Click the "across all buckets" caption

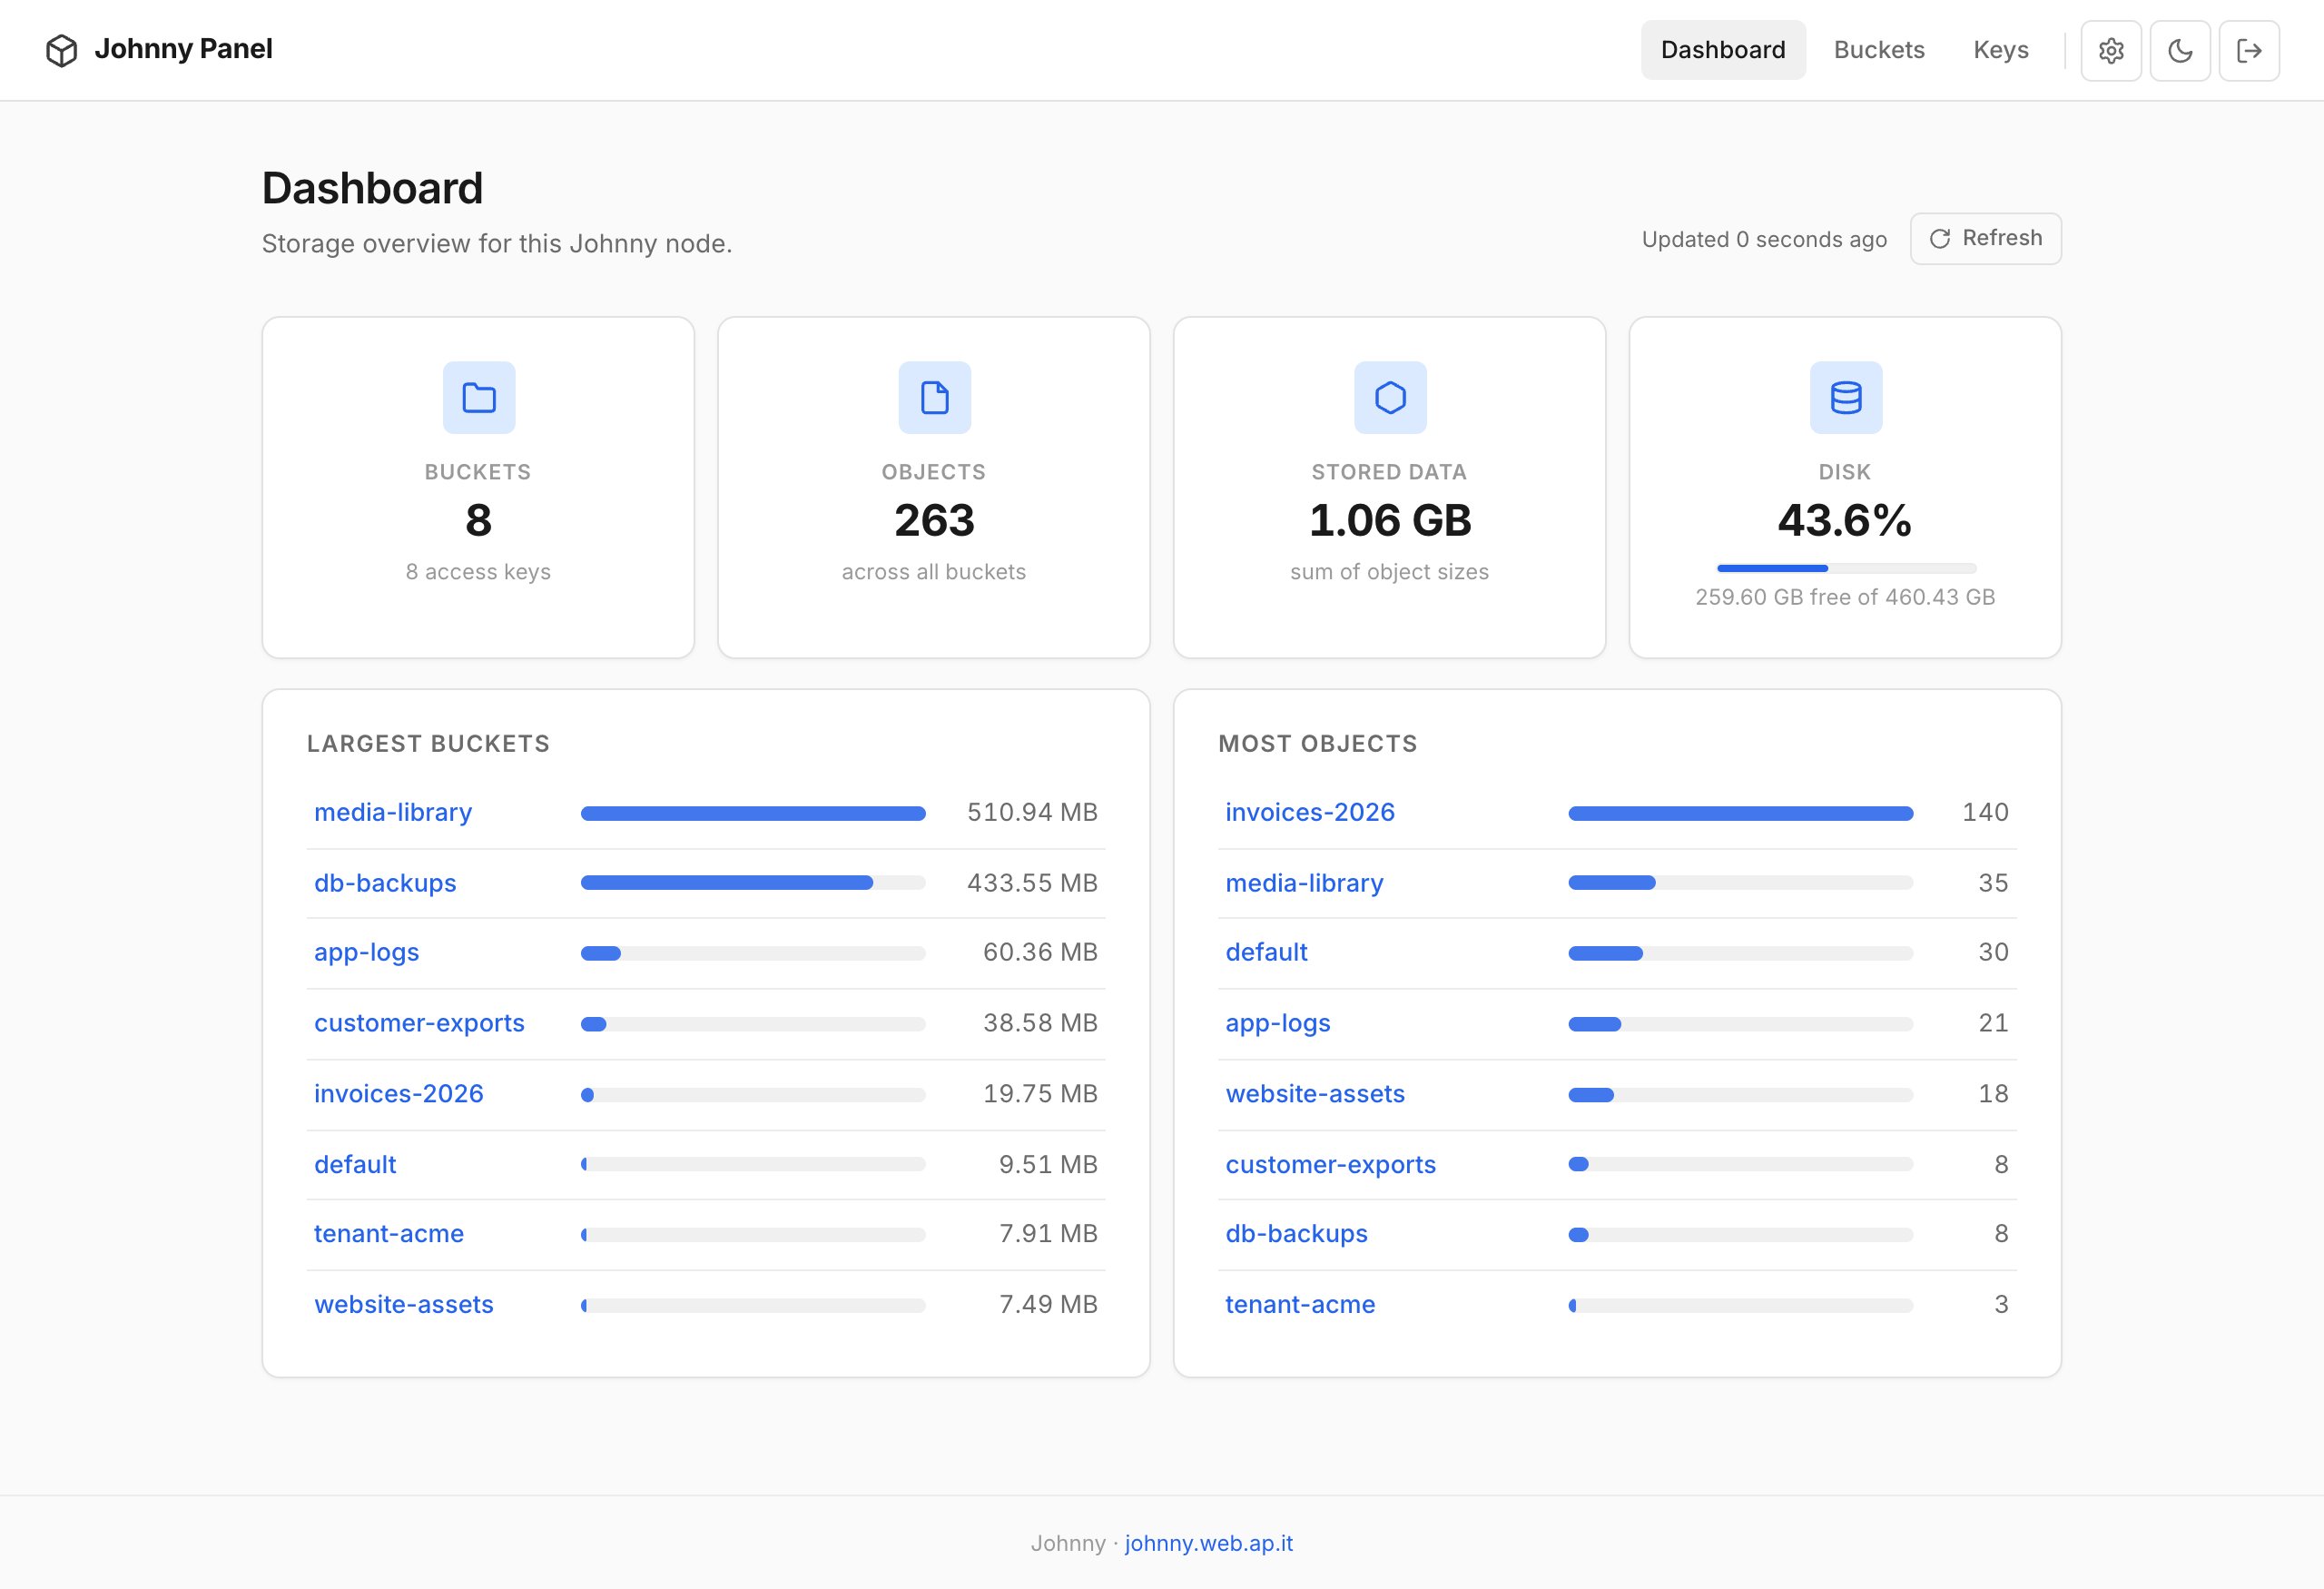934,572
